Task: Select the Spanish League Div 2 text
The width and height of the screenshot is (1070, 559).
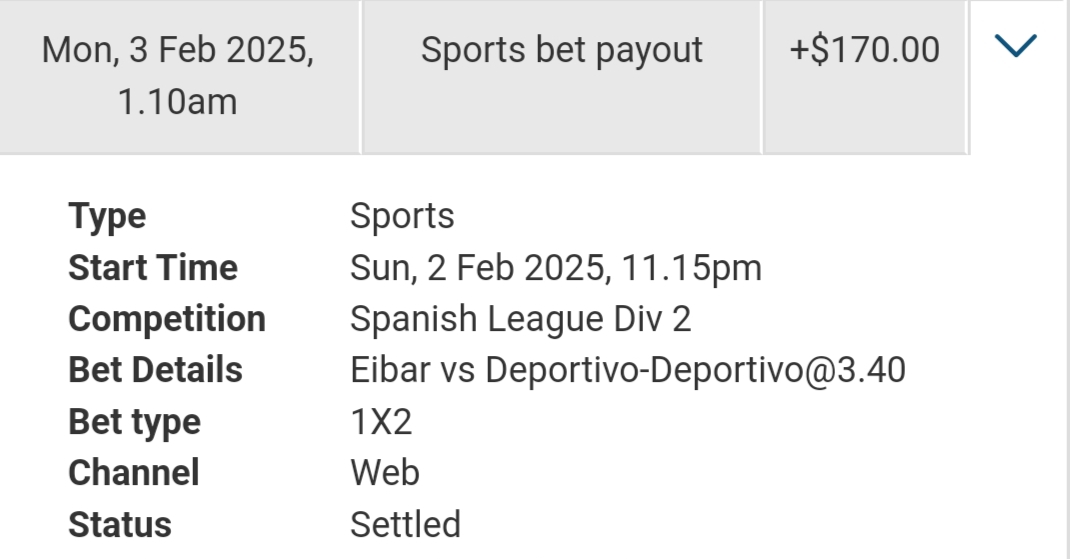Action: [520, 319]
